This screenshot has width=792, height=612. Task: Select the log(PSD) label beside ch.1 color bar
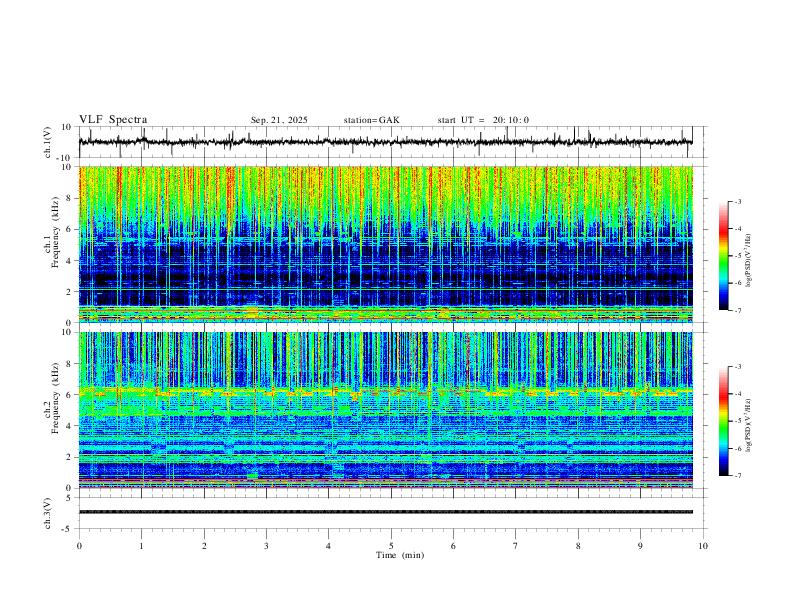(749, 260)
